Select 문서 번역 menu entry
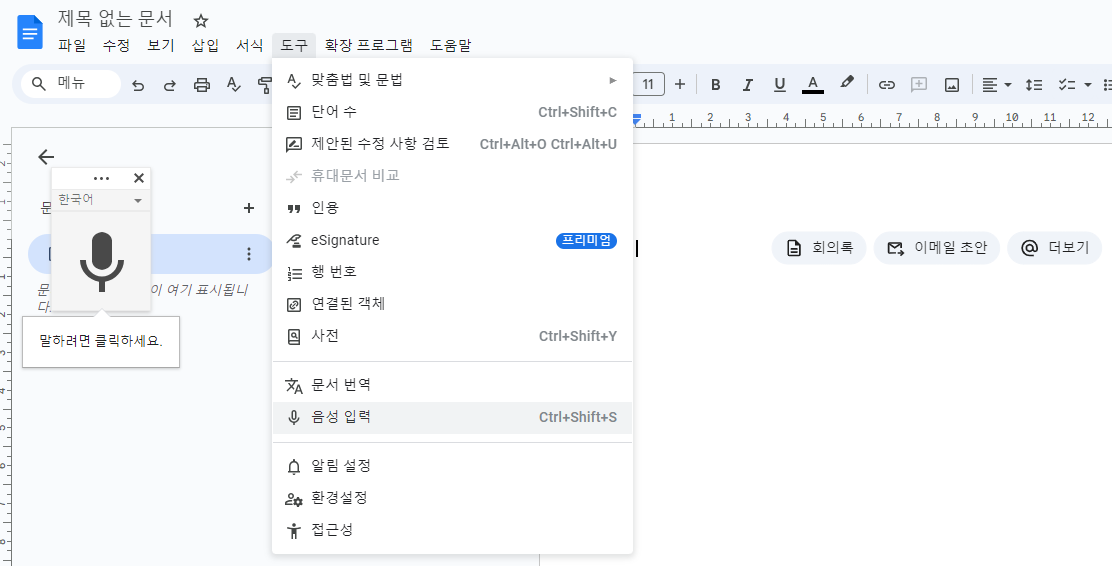 tap(452, 385)
